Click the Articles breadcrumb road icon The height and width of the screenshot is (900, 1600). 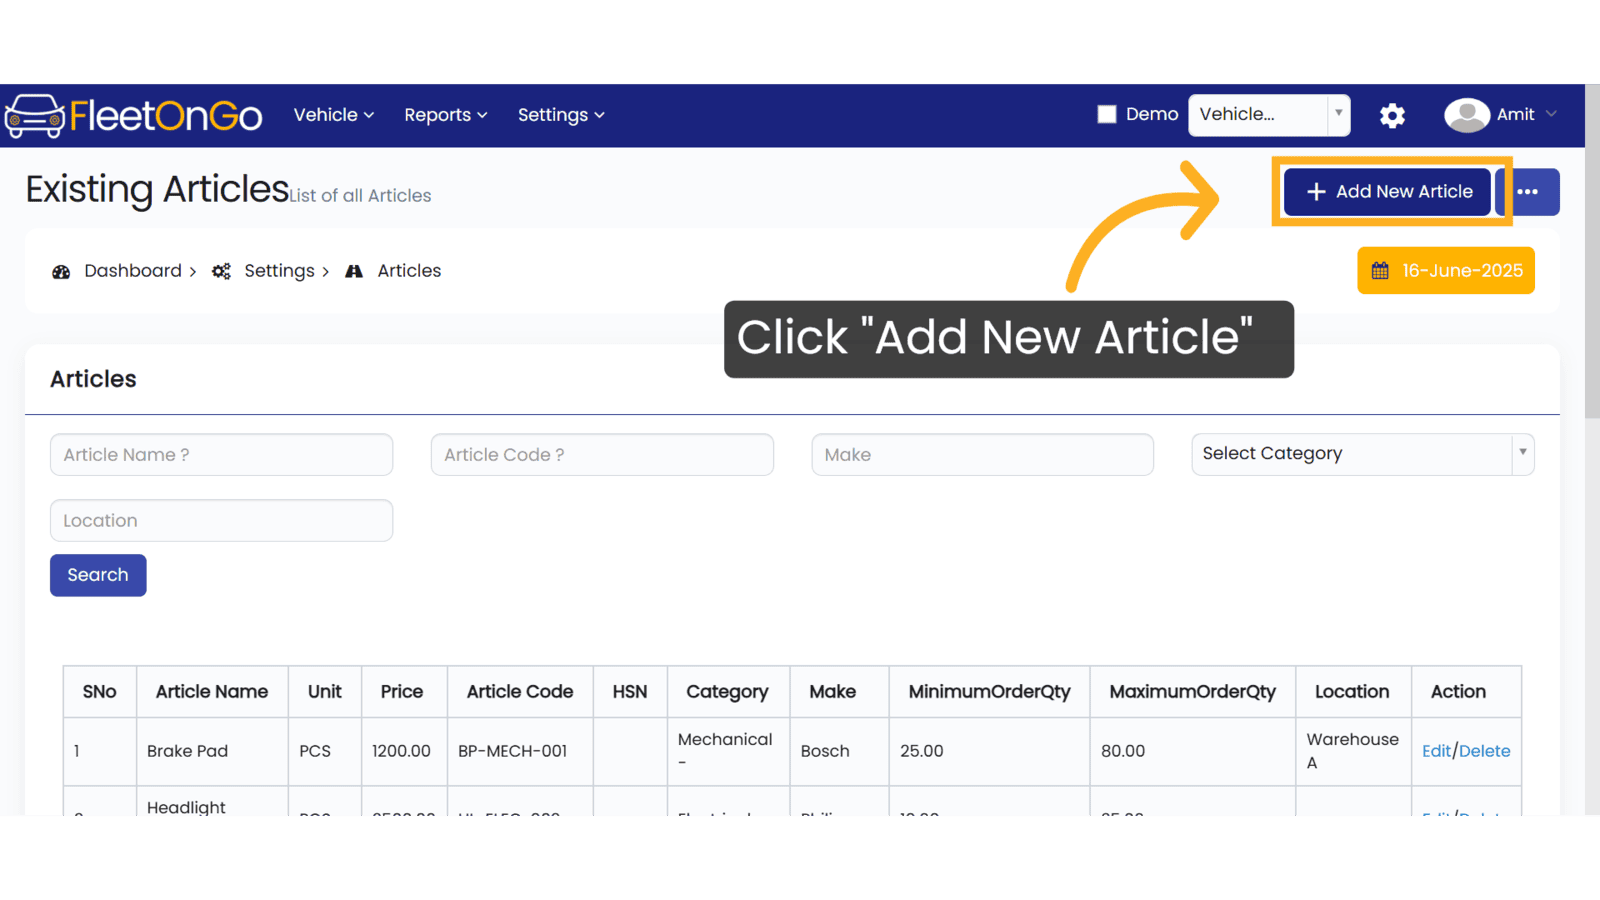coord(354,271)
